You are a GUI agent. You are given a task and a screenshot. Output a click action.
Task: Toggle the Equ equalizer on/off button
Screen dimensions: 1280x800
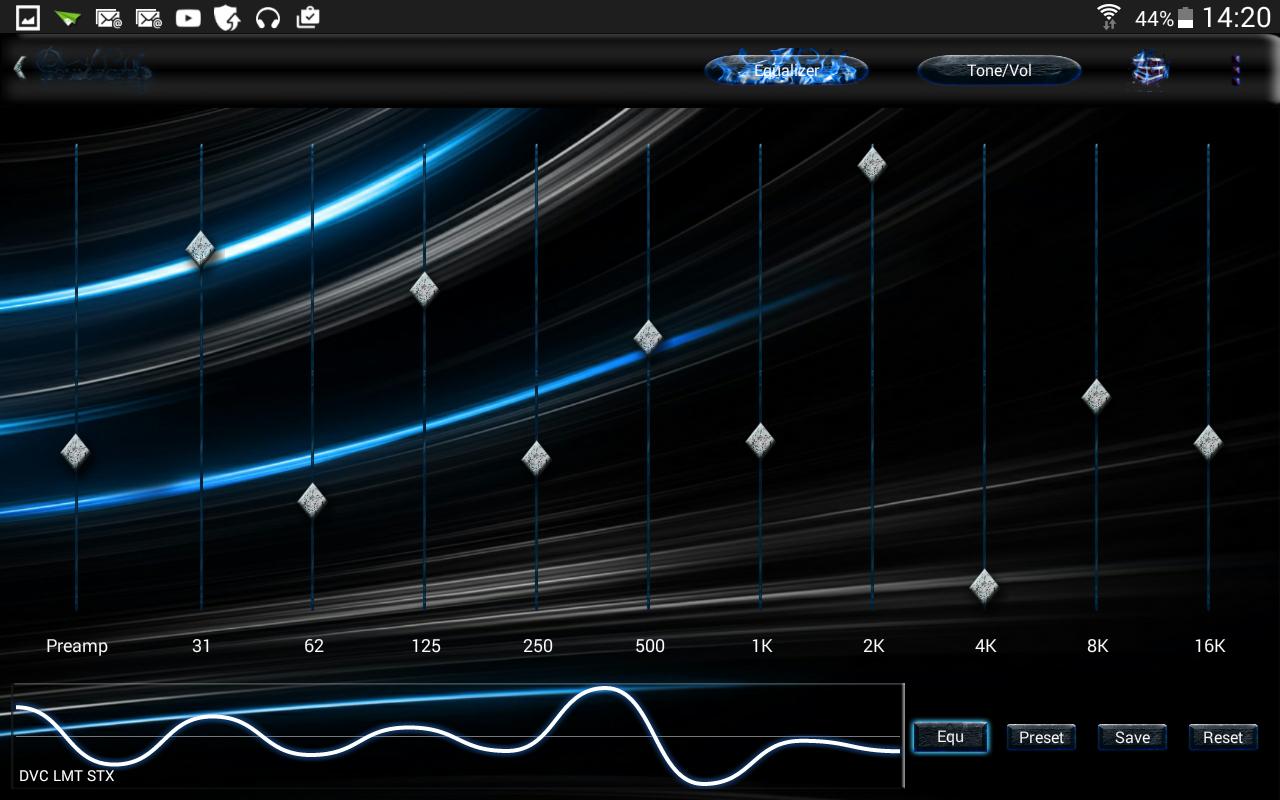pos(950,737)
